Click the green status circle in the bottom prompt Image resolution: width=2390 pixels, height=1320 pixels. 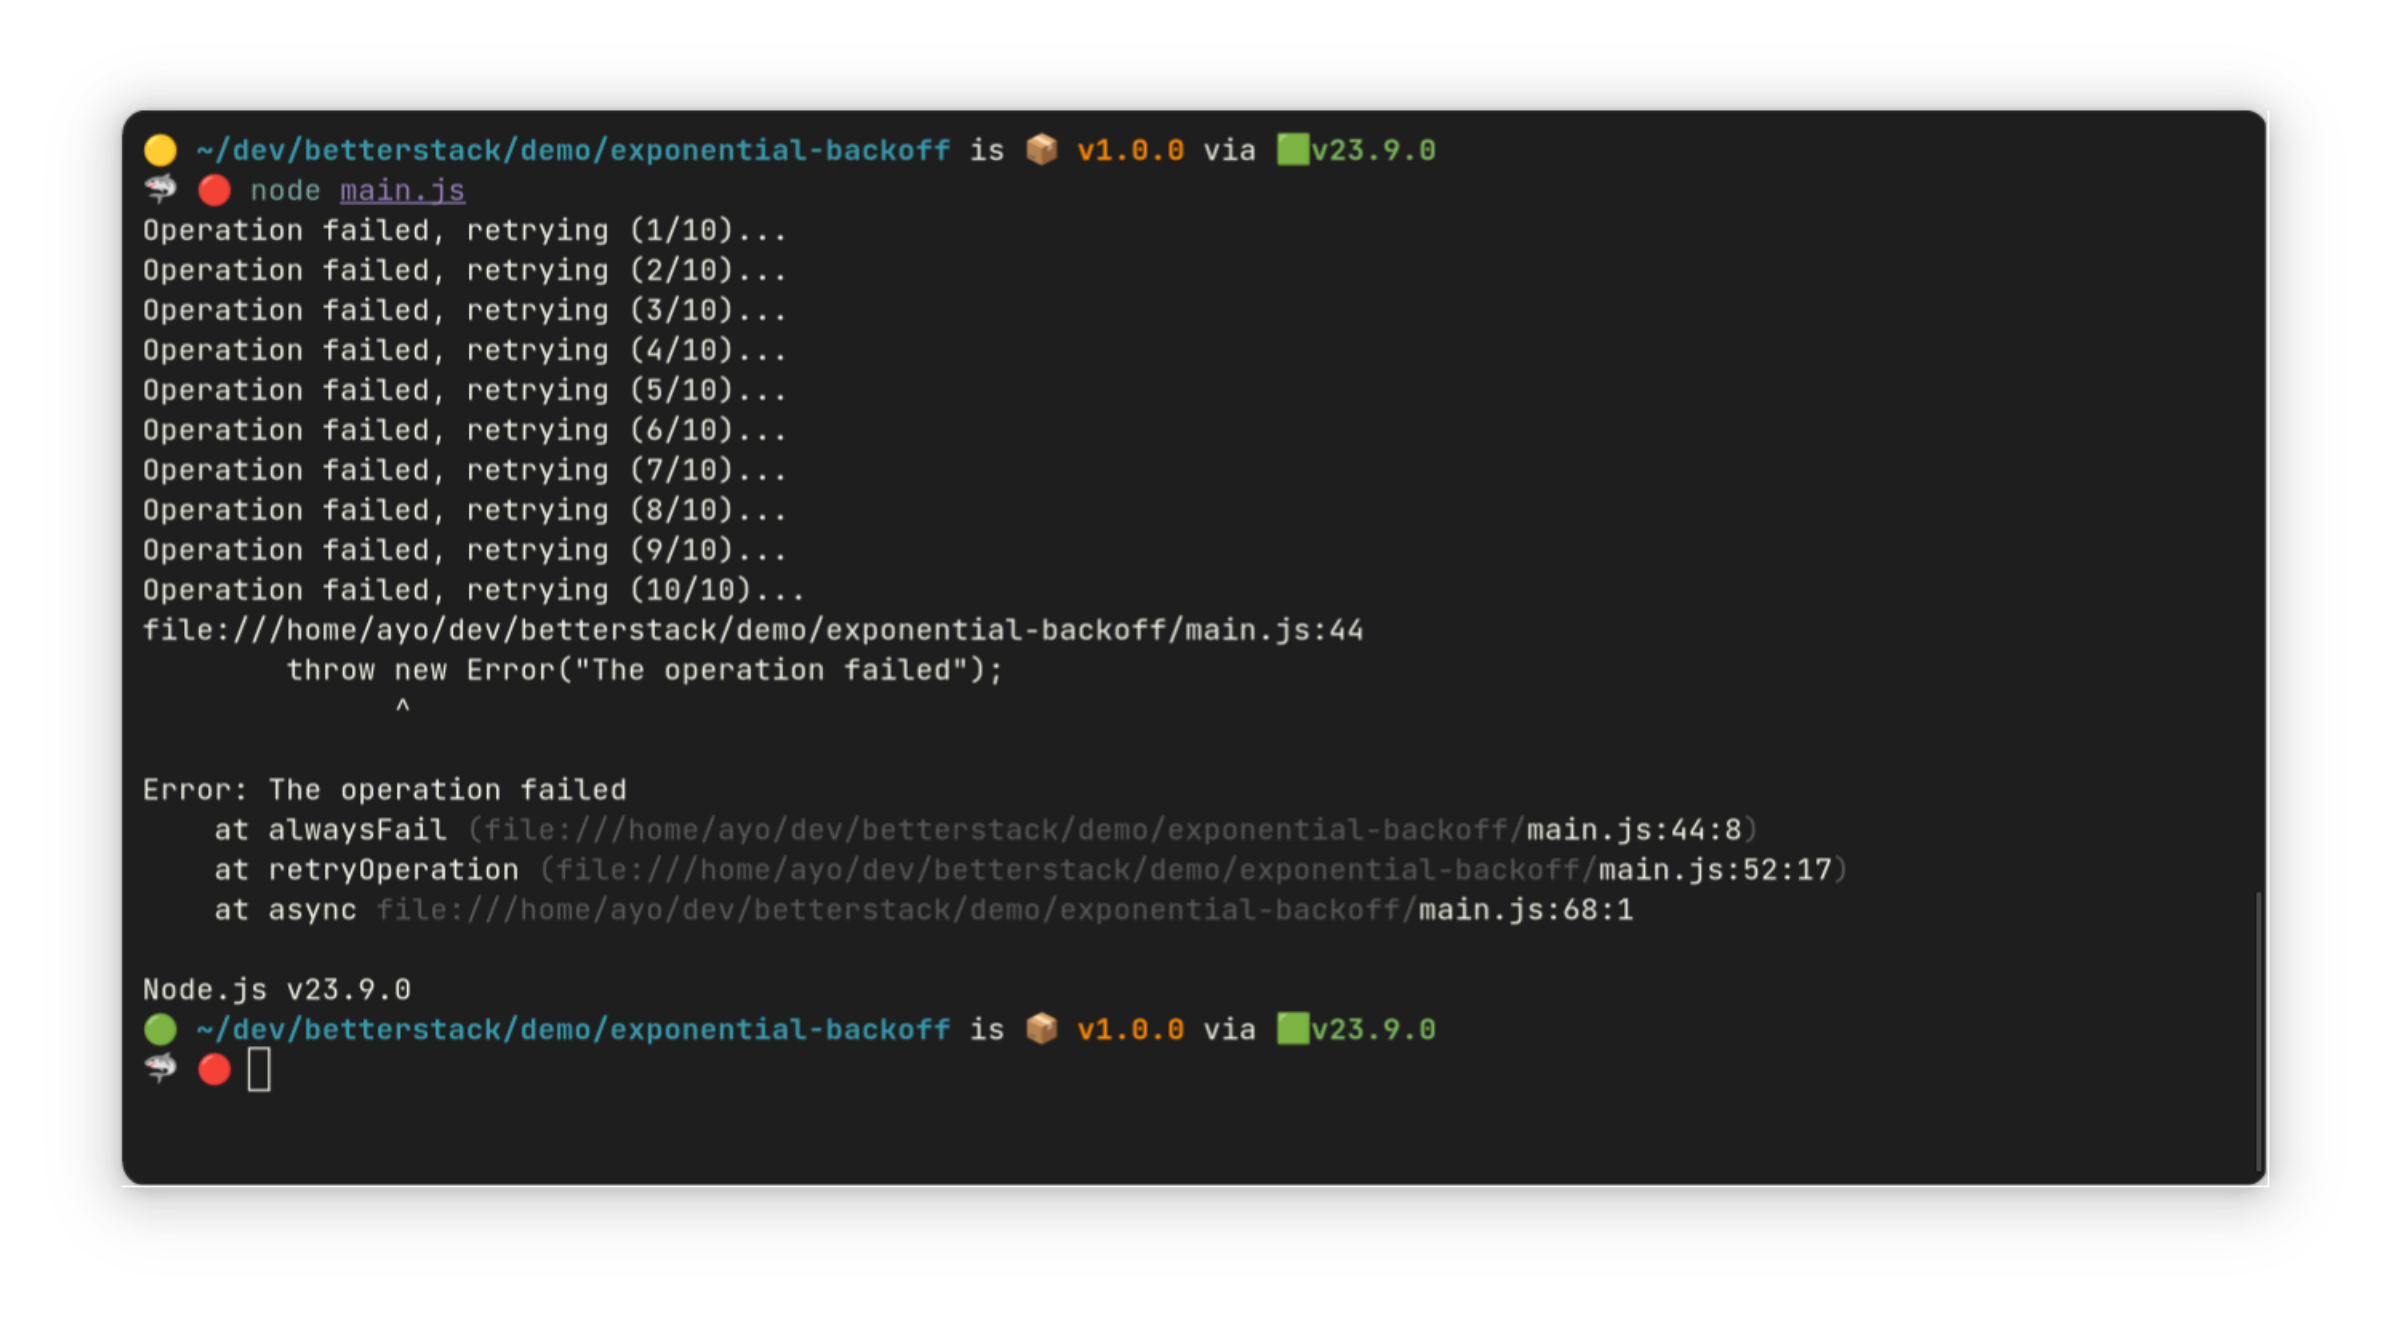click(x=160, y=1029)
